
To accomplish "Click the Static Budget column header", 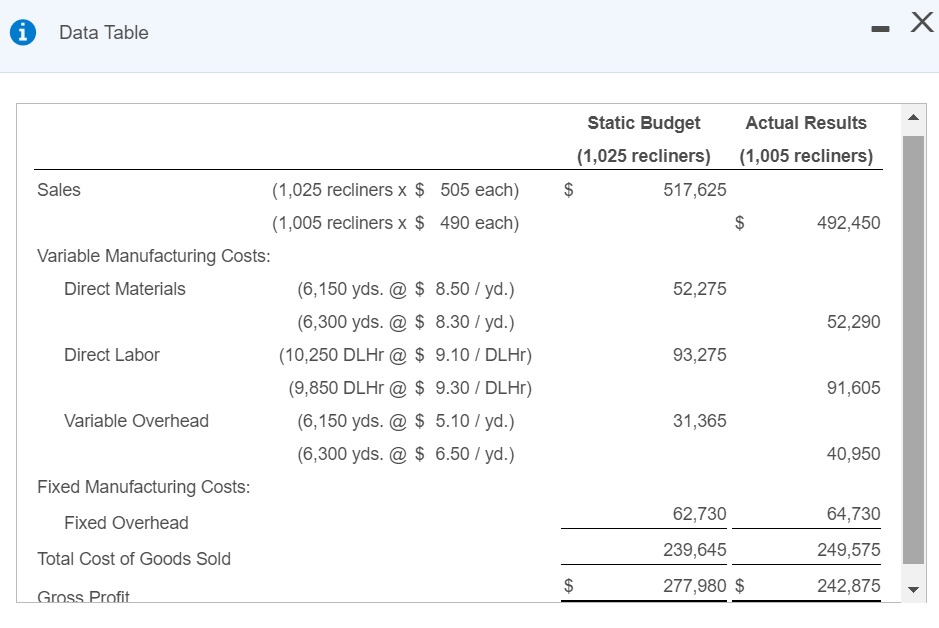I will tap(643, 123).
